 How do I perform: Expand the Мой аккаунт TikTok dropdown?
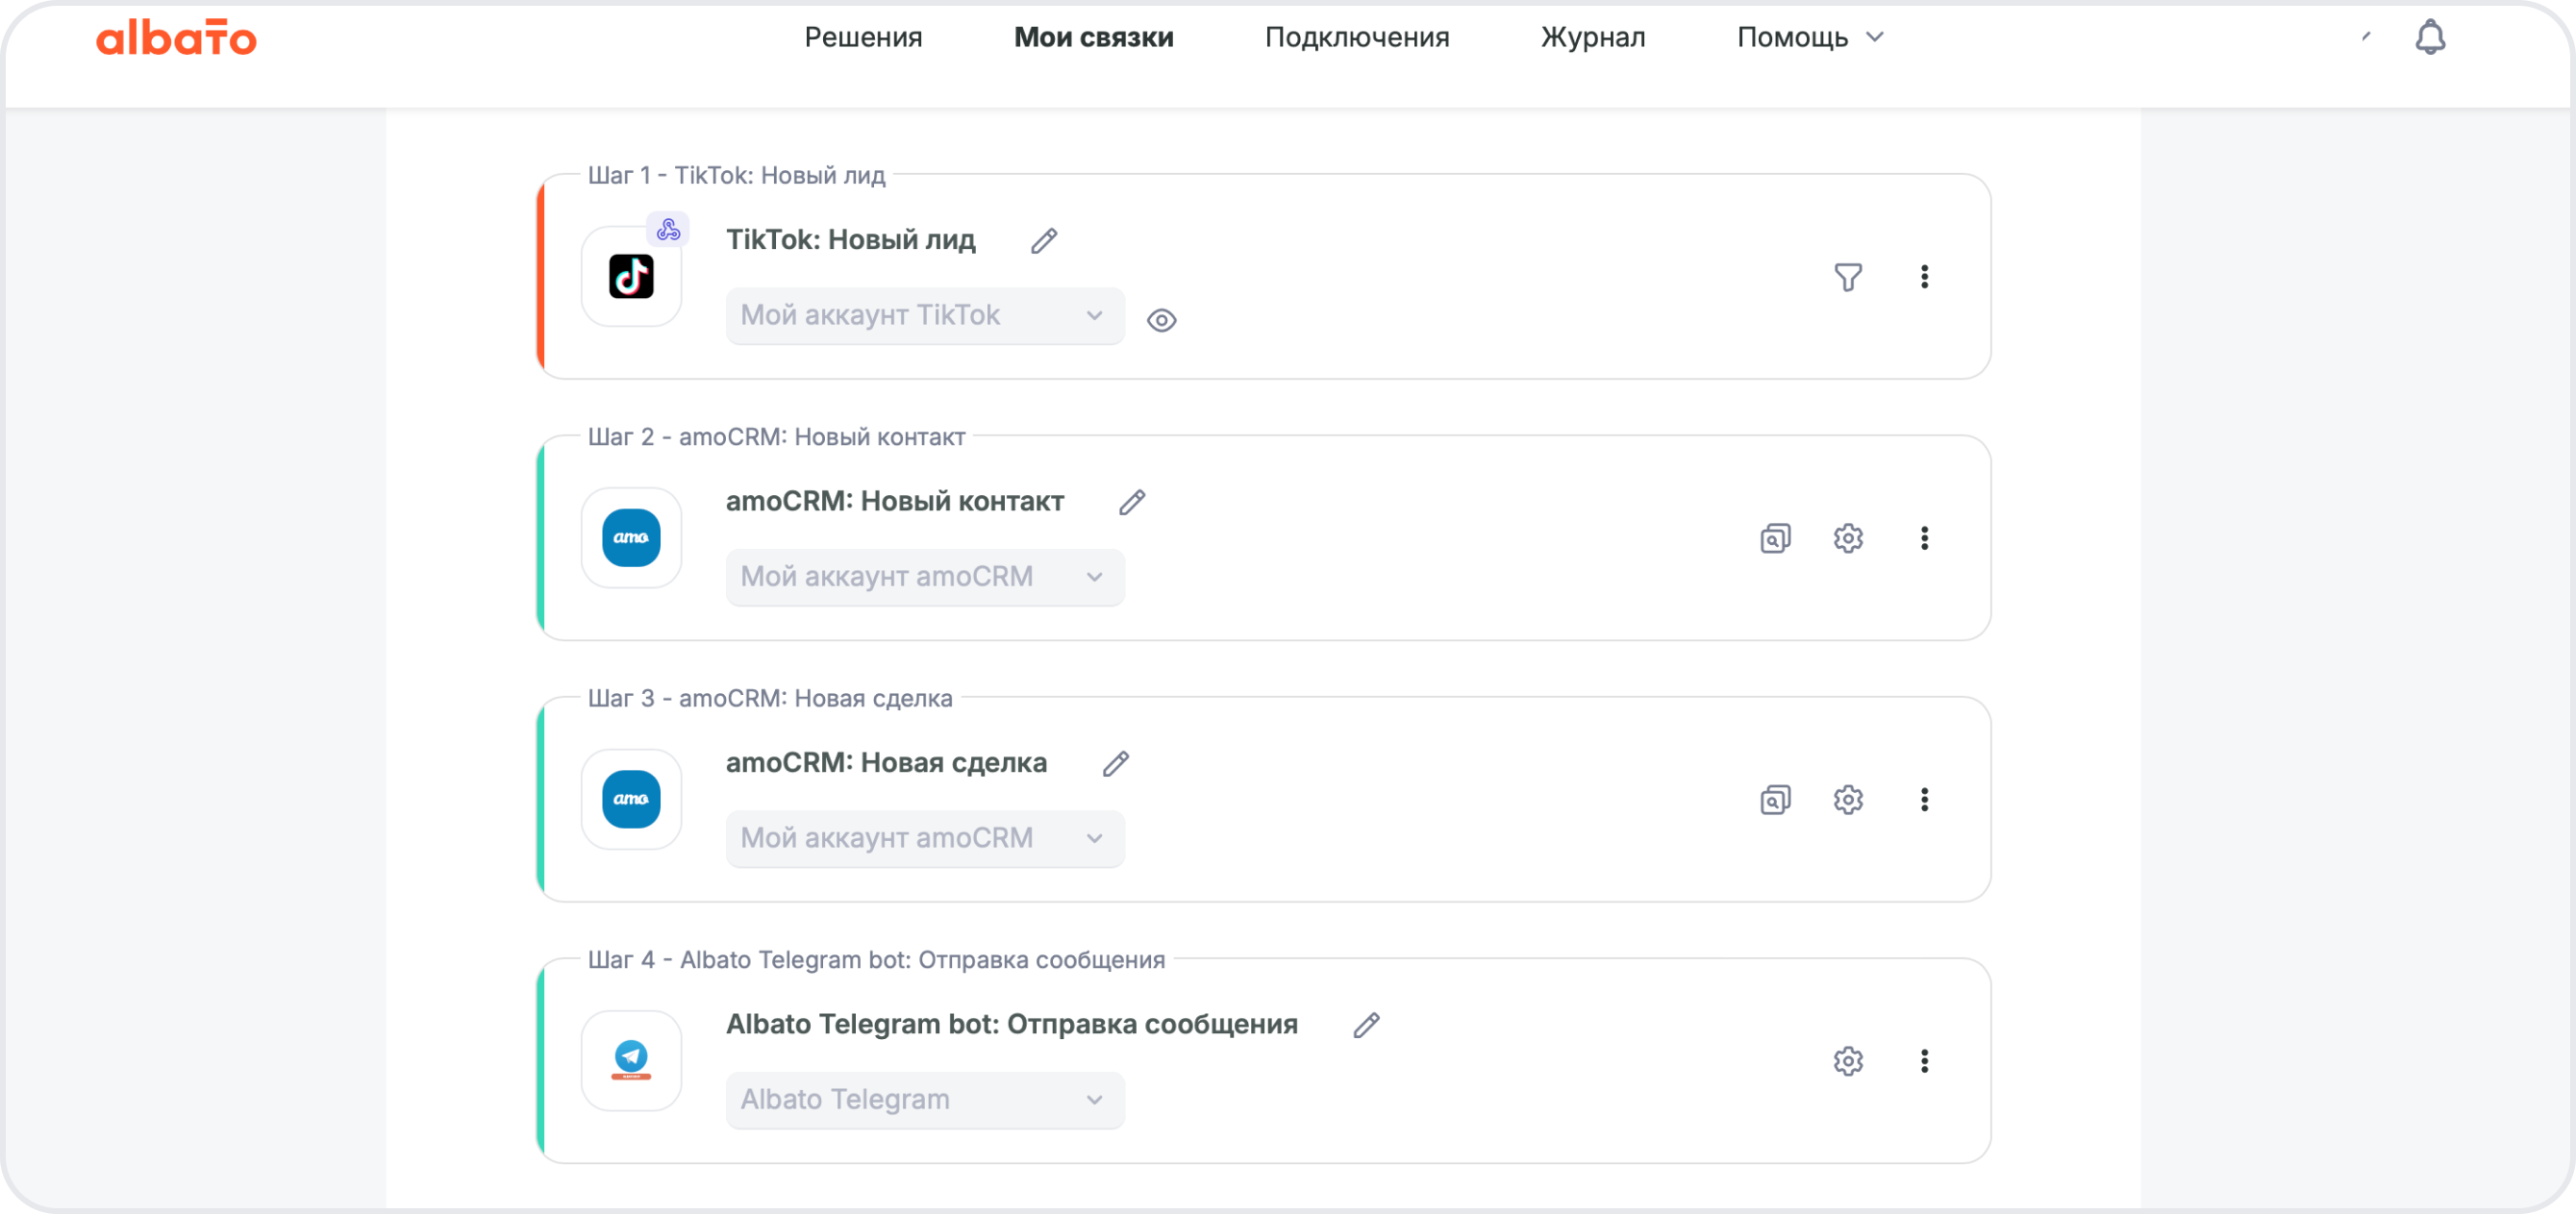pyautogui.click(x=925, y=316)
